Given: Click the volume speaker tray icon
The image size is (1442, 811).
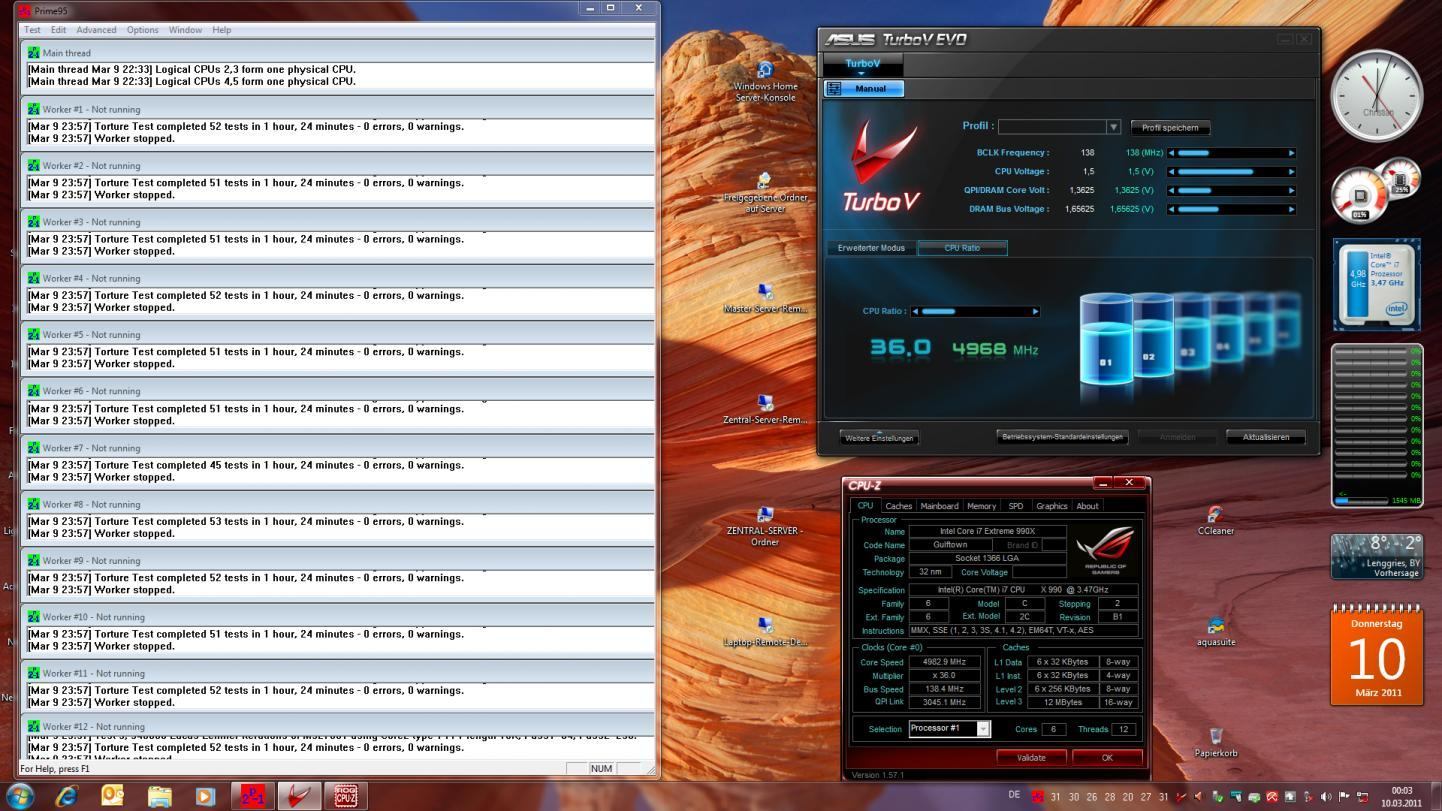Looking at the screenshot, I should pos(1325,797).
